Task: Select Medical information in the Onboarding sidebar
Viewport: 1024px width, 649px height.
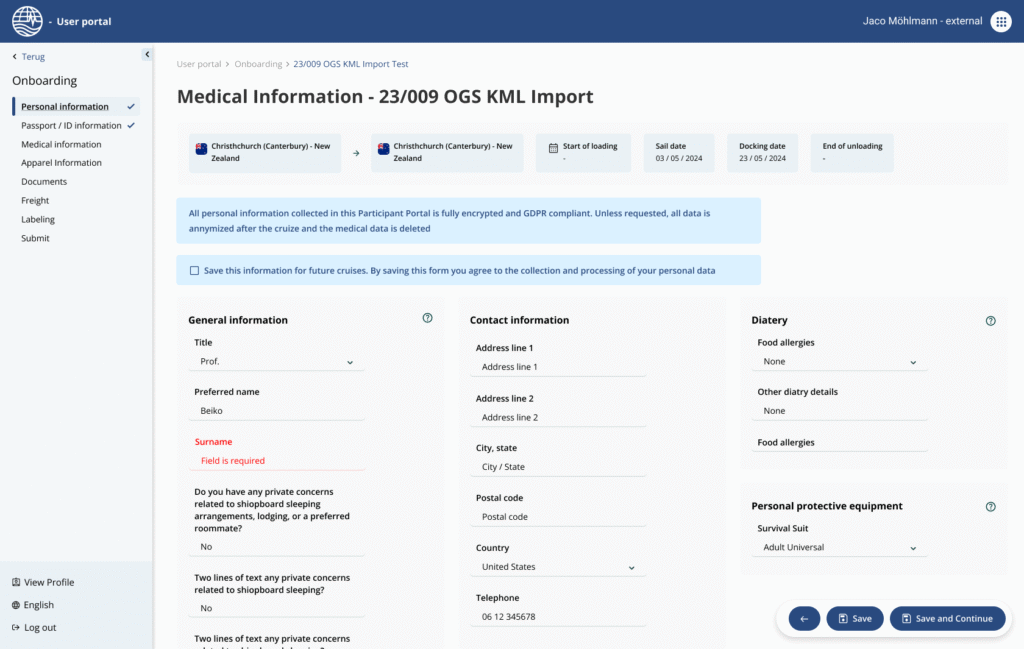Action: click(60, 143)
